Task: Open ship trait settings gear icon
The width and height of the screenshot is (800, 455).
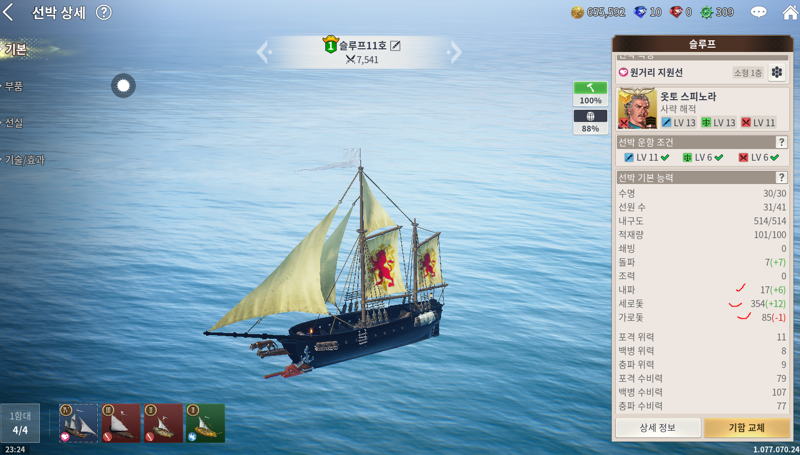Action: (777, 72)
